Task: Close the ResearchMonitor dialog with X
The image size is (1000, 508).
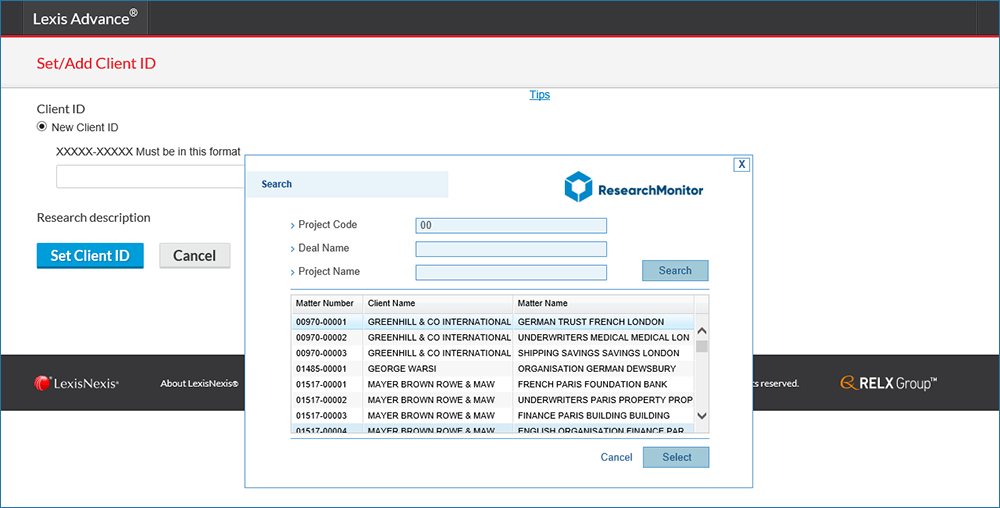Action: (x=742, y=164)
